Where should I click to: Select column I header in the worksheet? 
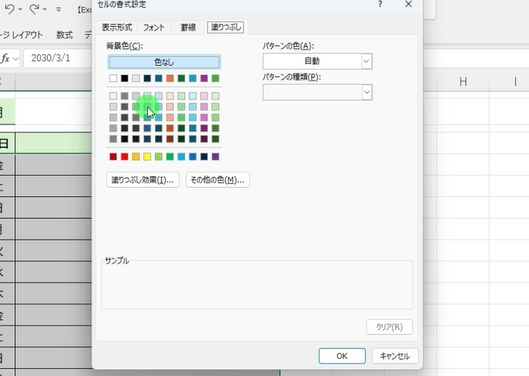click(x=515, y=81)
